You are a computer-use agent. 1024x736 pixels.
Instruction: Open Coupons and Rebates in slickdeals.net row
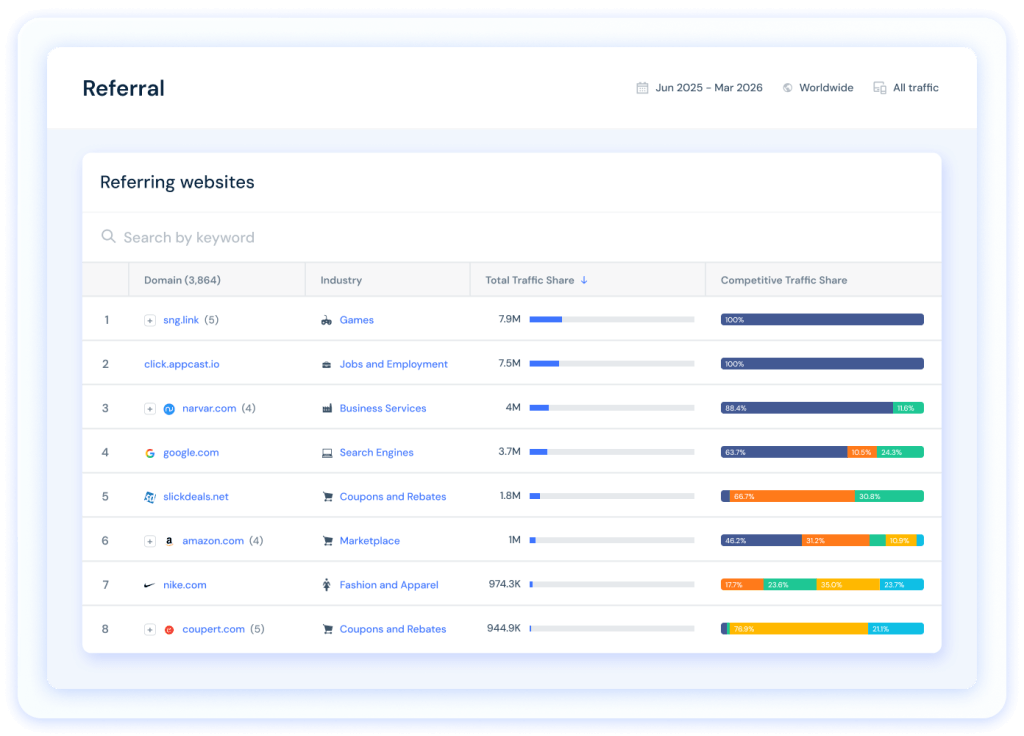[x=392, y=496]
